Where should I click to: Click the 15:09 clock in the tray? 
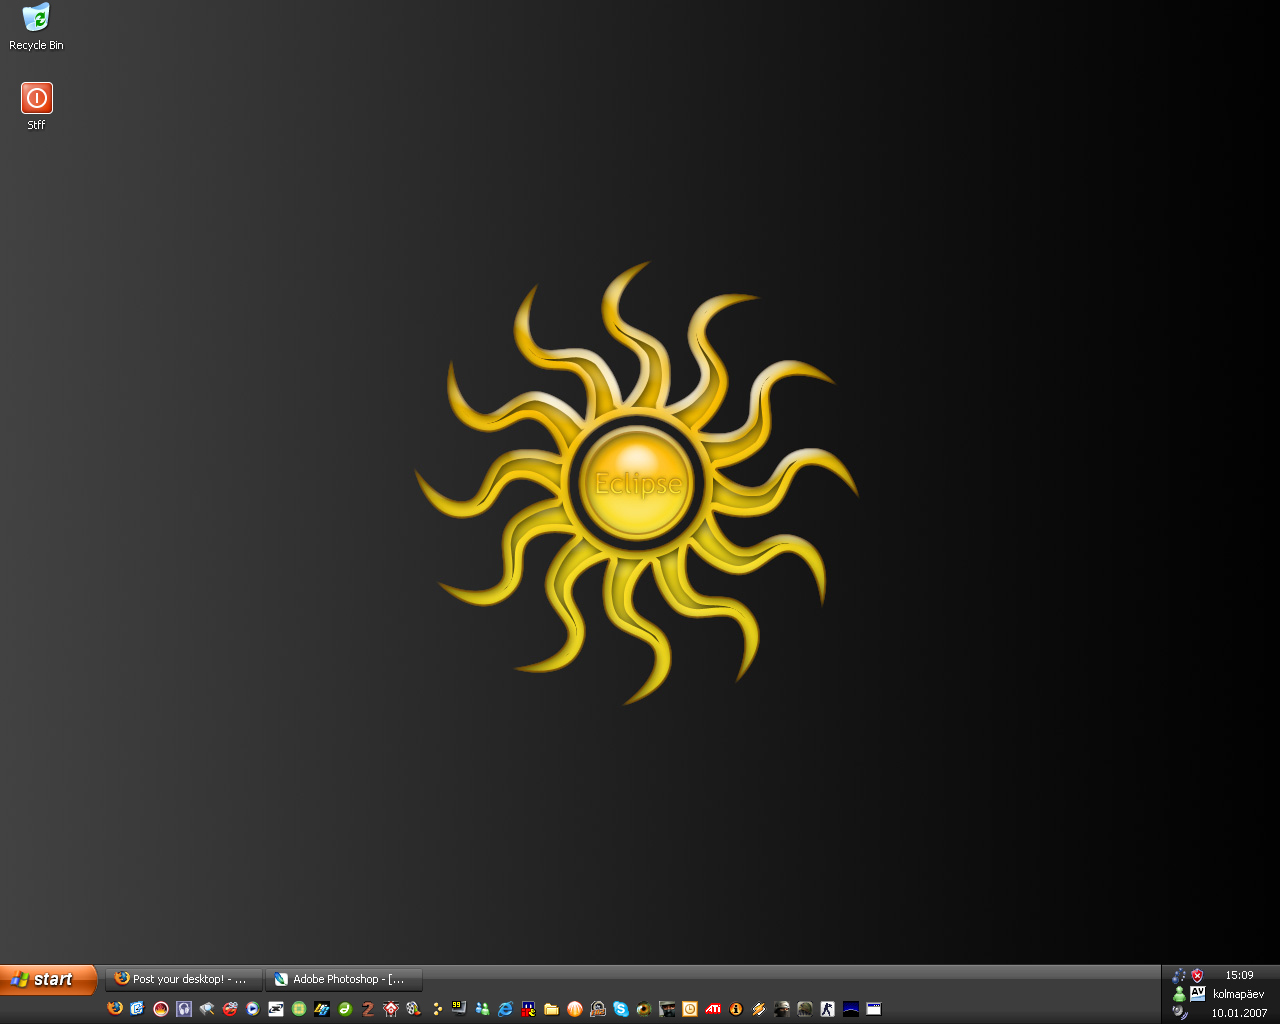point(1239,975)
